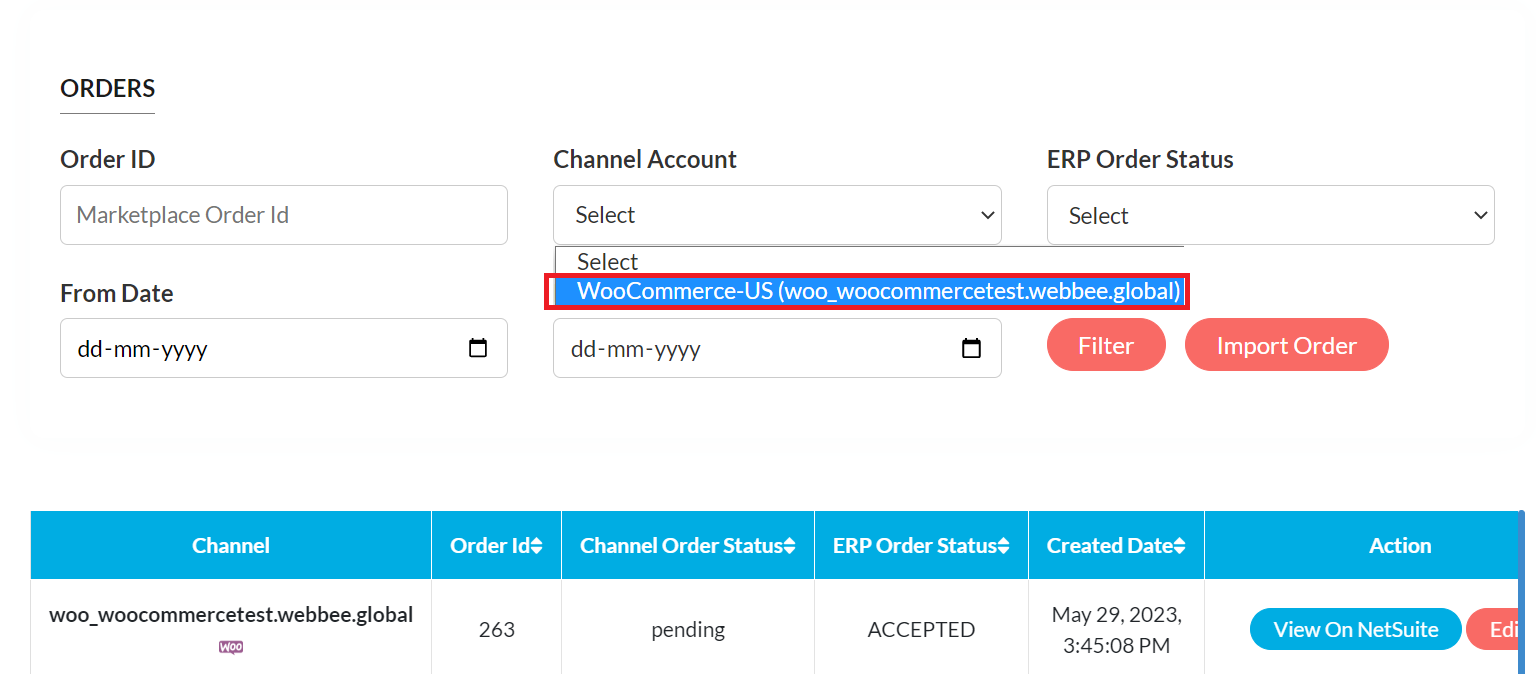Pick the blank 'Select' option in list
Screen dimensions: 1536x674
608,262
